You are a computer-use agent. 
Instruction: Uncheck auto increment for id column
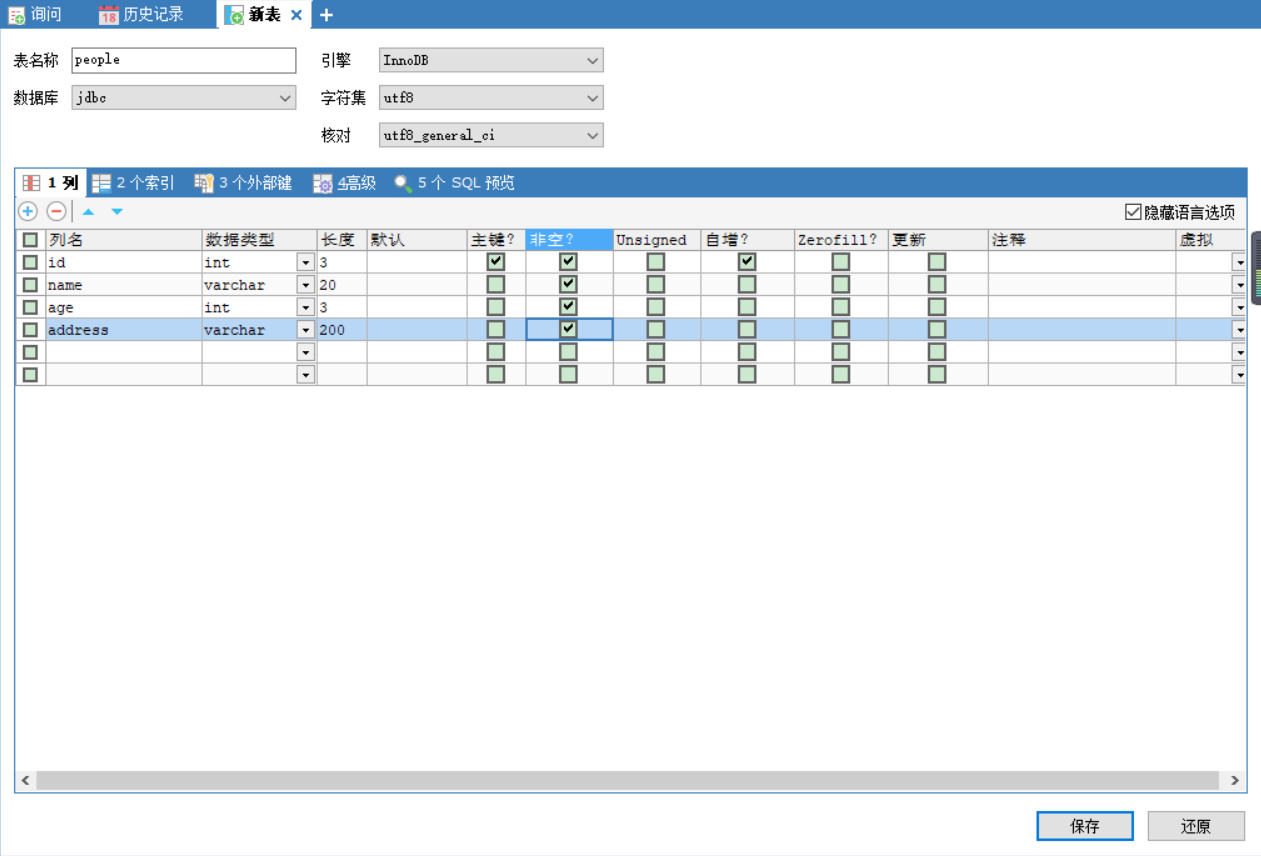(x=747, y=262)
